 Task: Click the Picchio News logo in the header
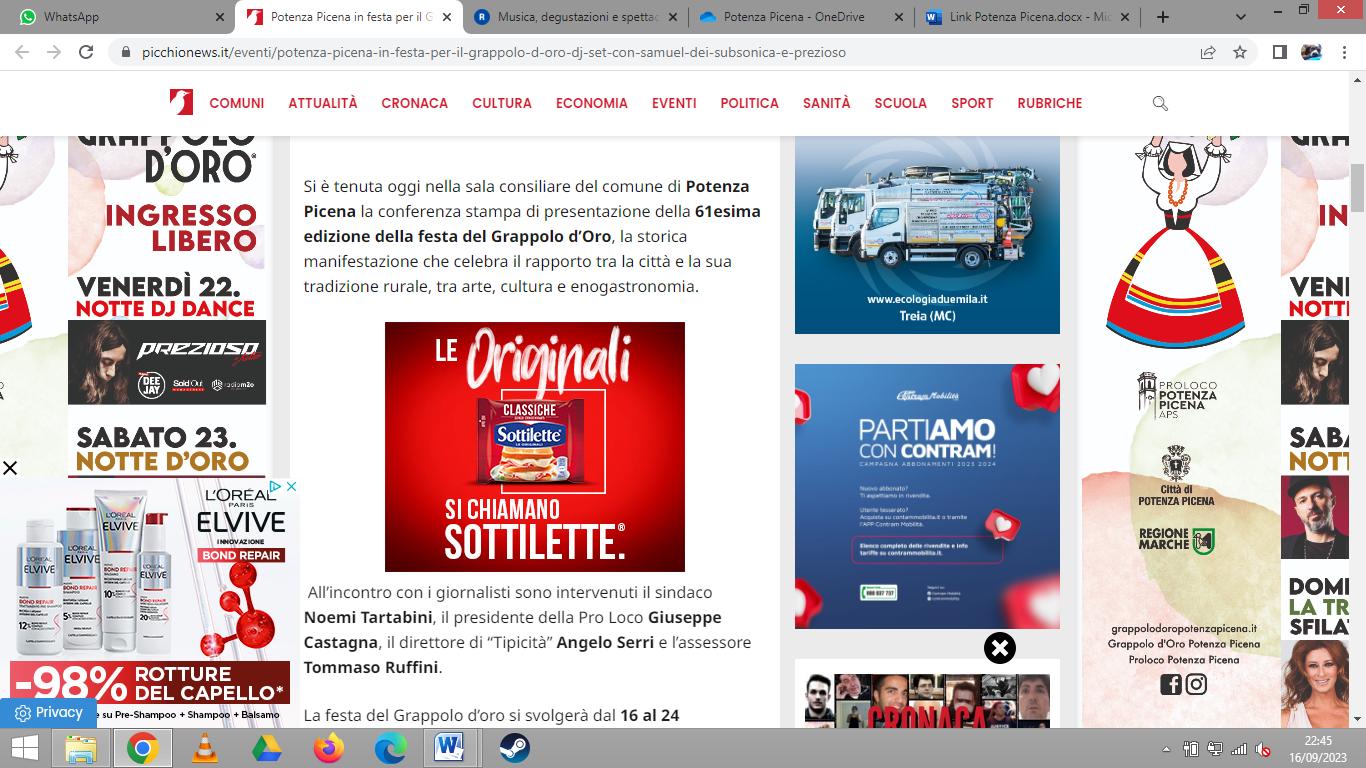(181, 102)
